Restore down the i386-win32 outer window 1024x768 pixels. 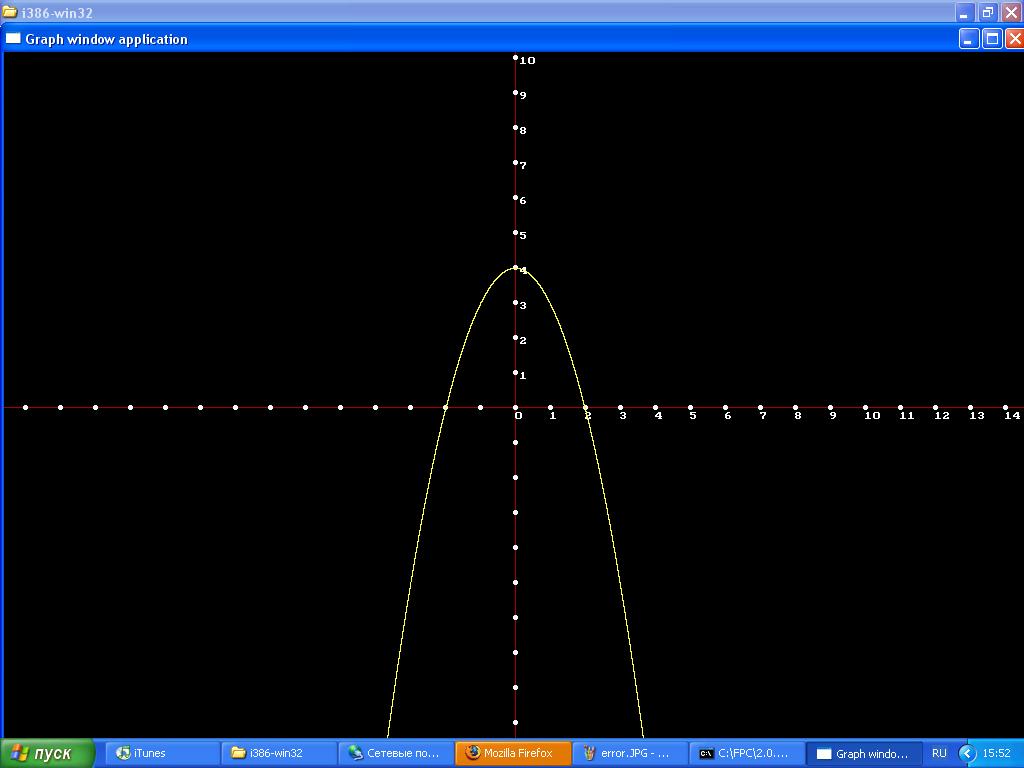[x=988, y=13]
